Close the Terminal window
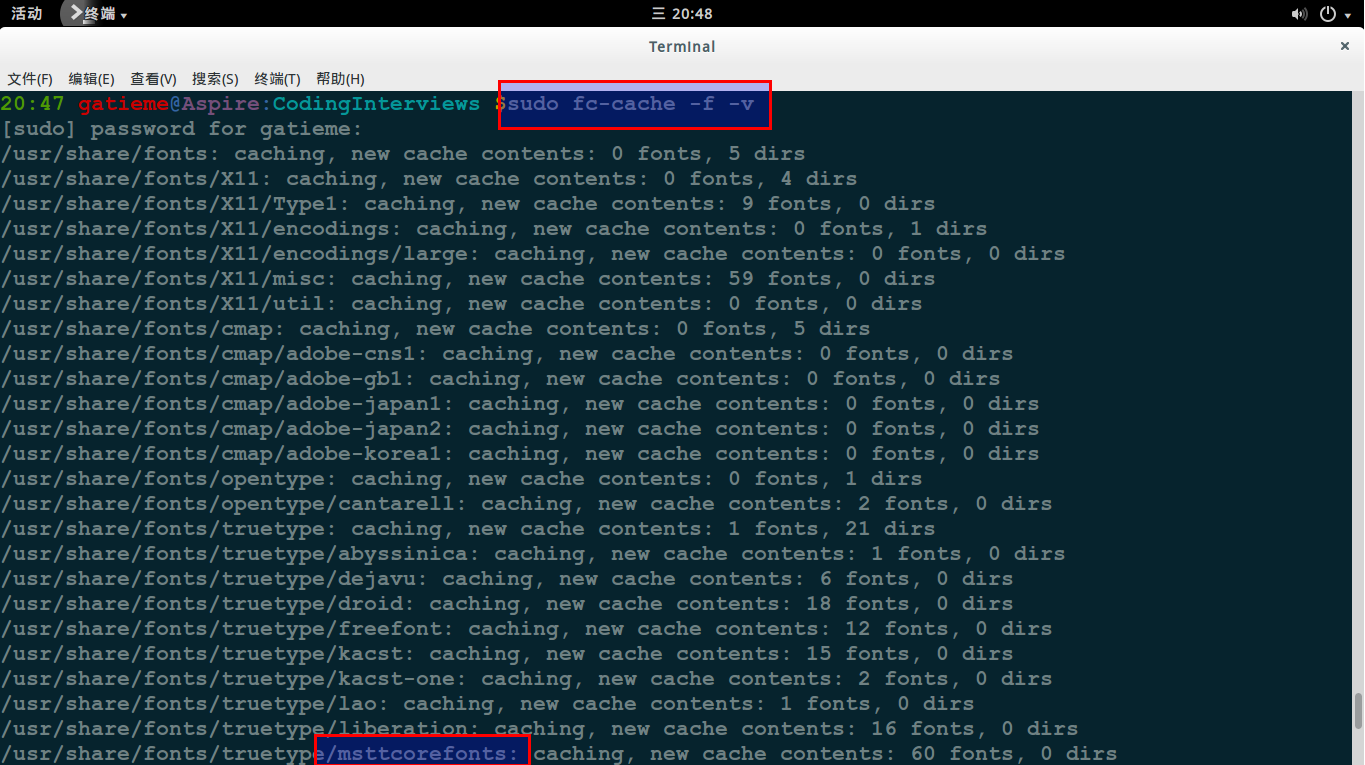 tap(1345, 46)
